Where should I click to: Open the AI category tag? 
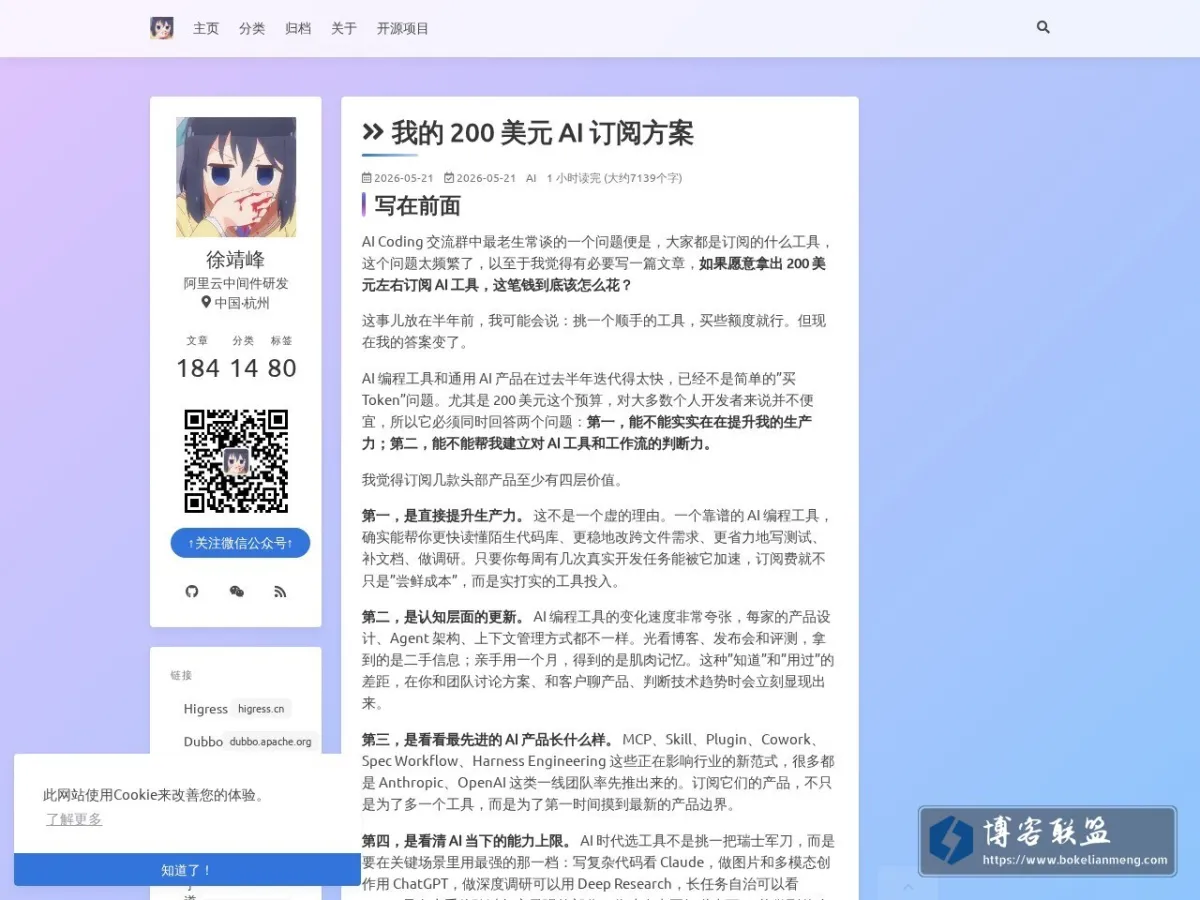tap(531, 178)
